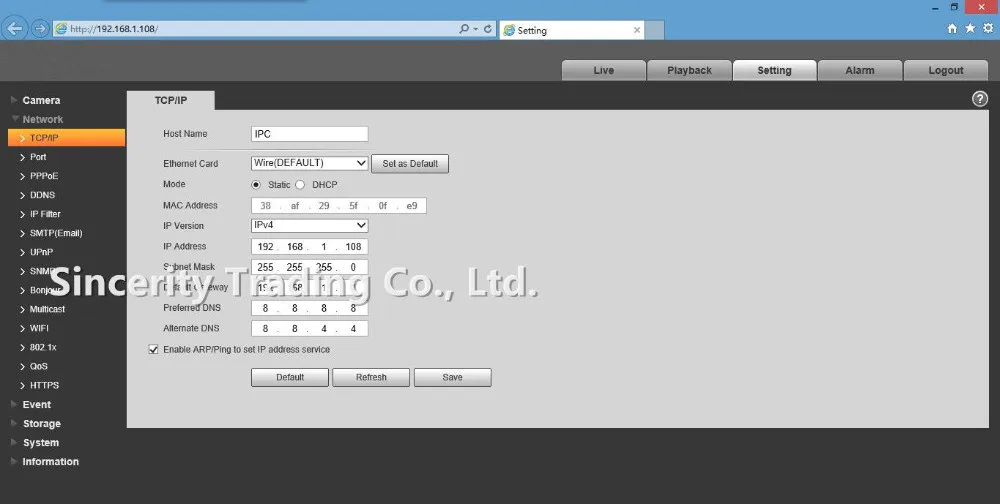Viewport: 1000px width, 504px height.
Task: Click the Set as Default button
Action: click(x=410, y=164)
